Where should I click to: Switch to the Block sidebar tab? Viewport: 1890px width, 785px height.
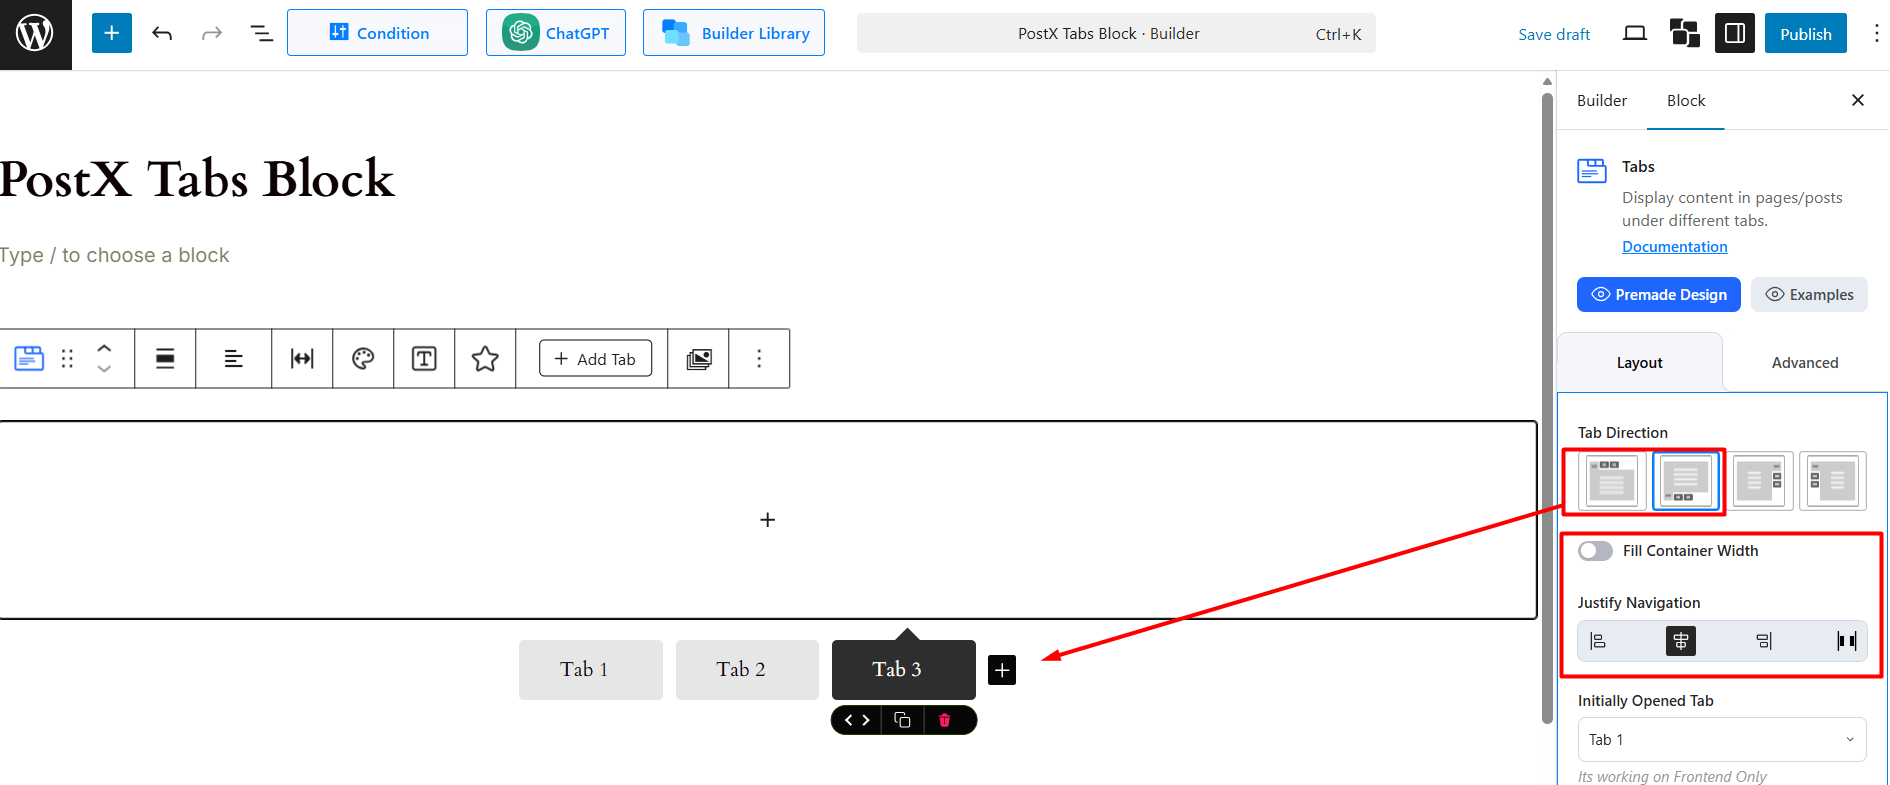1685,100
